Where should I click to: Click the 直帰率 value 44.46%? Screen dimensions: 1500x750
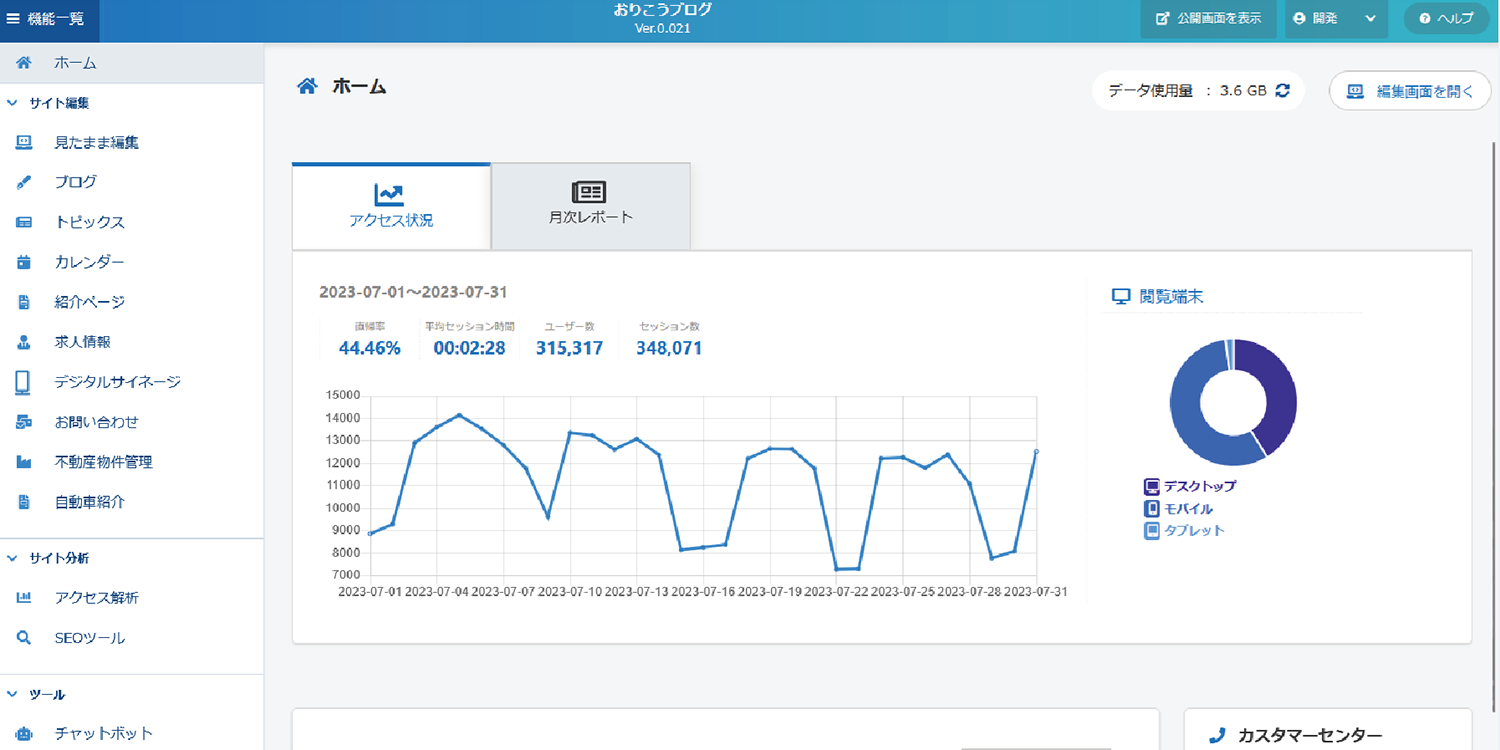coord(369,348)
